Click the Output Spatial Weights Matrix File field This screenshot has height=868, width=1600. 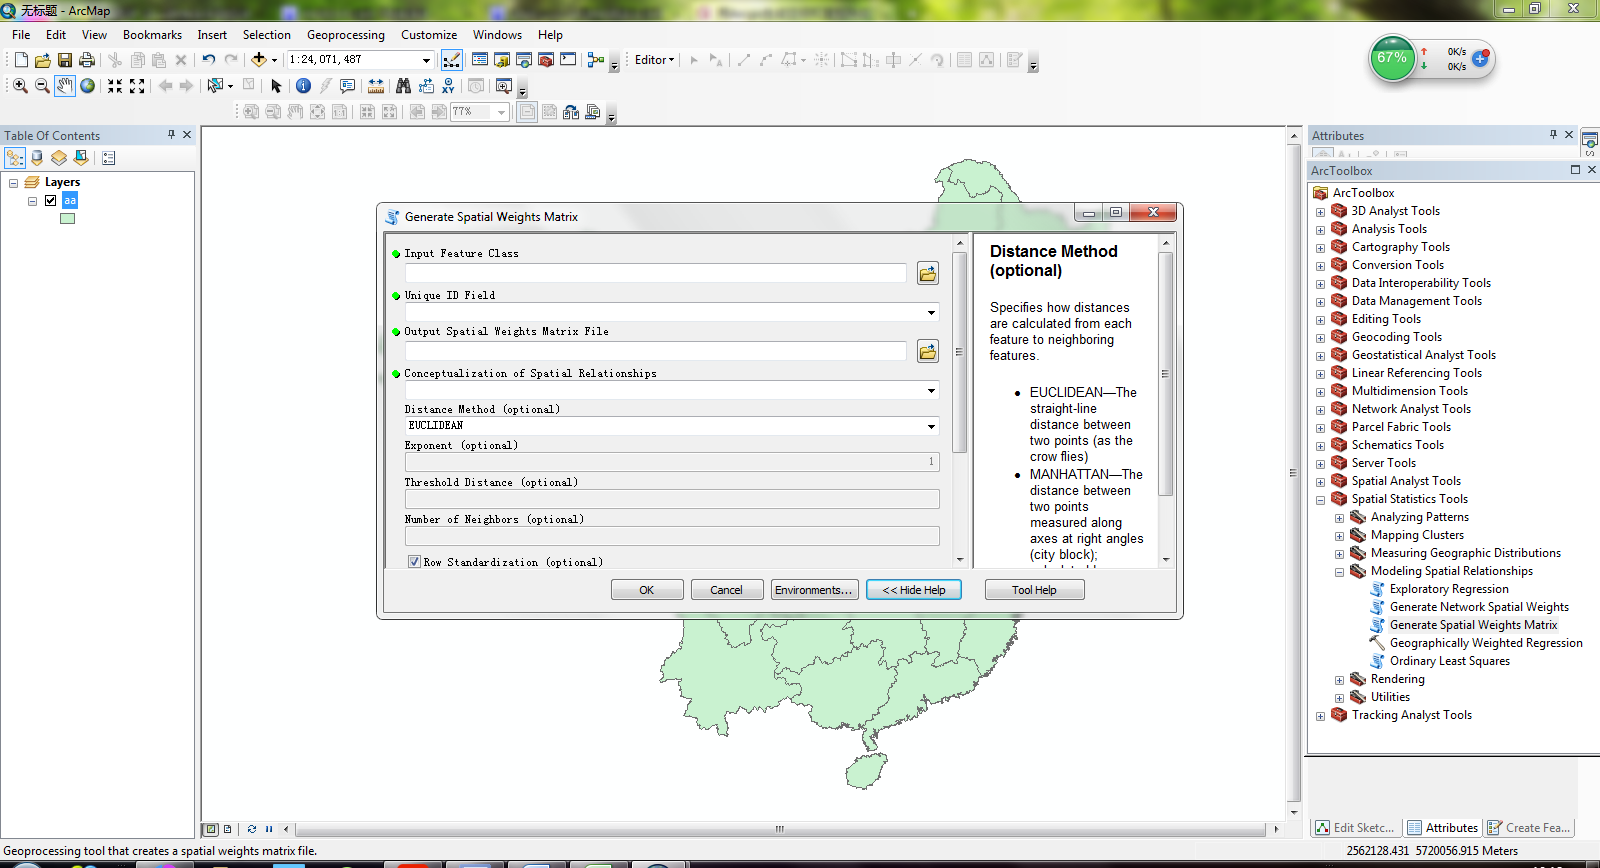(656, 351)
